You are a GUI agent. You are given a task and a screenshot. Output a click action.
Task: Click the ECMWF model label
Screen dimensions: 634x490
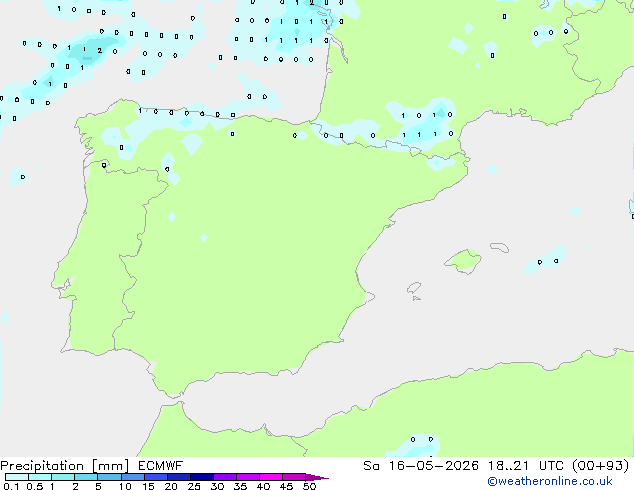(x=161, y=466)
